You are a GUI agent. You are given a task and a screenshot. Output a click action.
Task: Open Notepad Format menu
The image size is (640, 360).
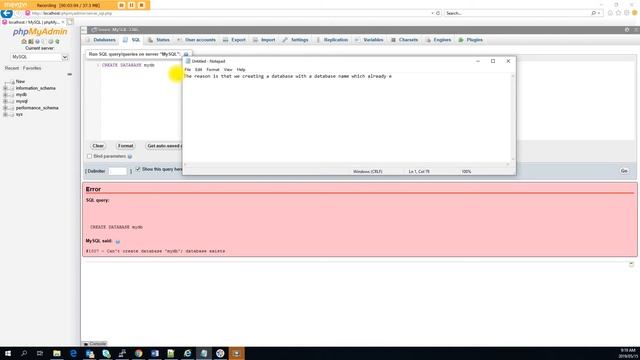pos(213,70)
